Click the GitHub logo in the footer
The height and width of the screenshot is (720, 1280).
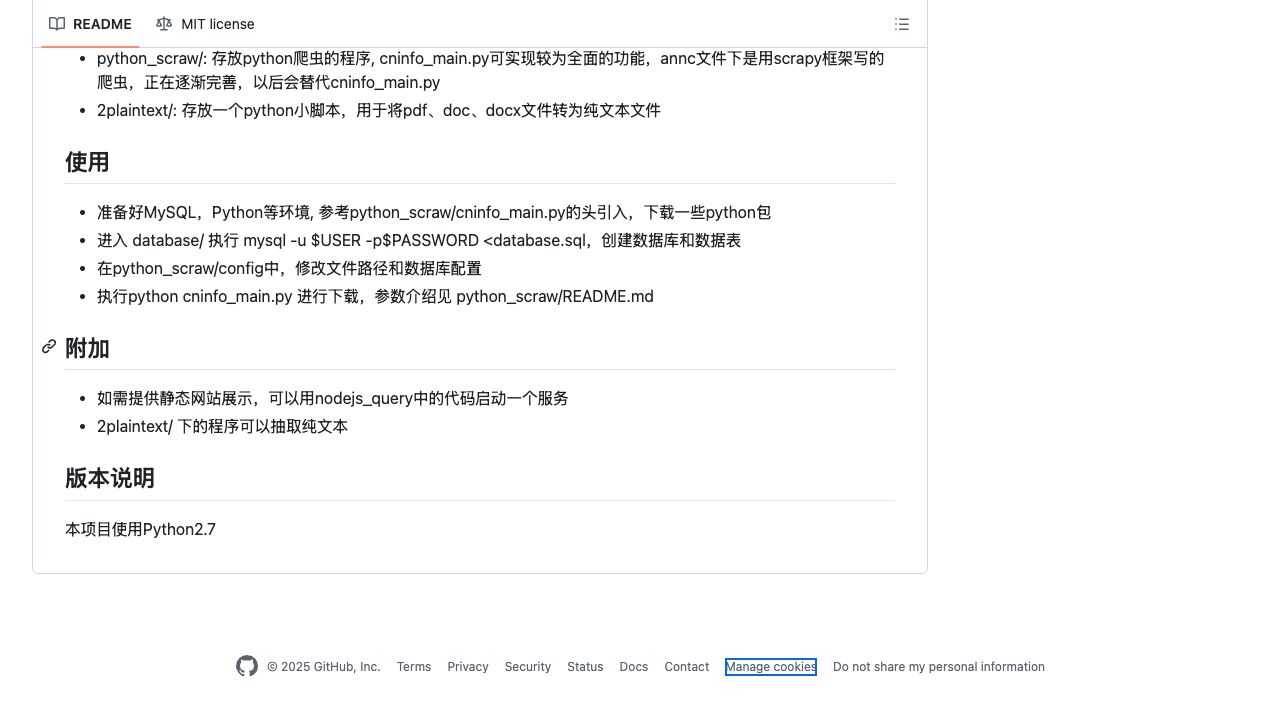coord(247,666)
